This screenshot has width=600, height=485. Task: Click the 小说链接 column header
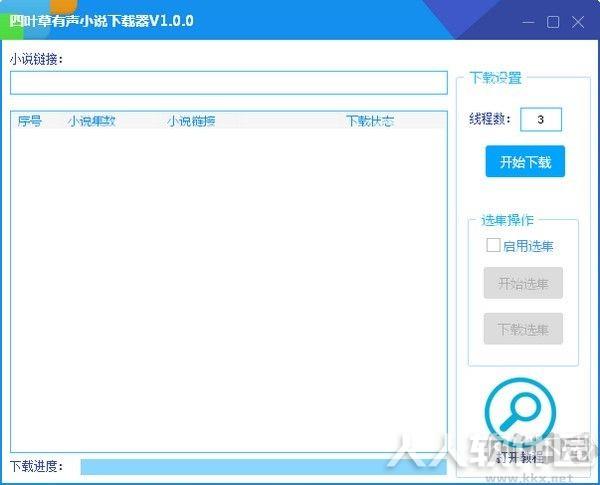click(x=191, y=121)
